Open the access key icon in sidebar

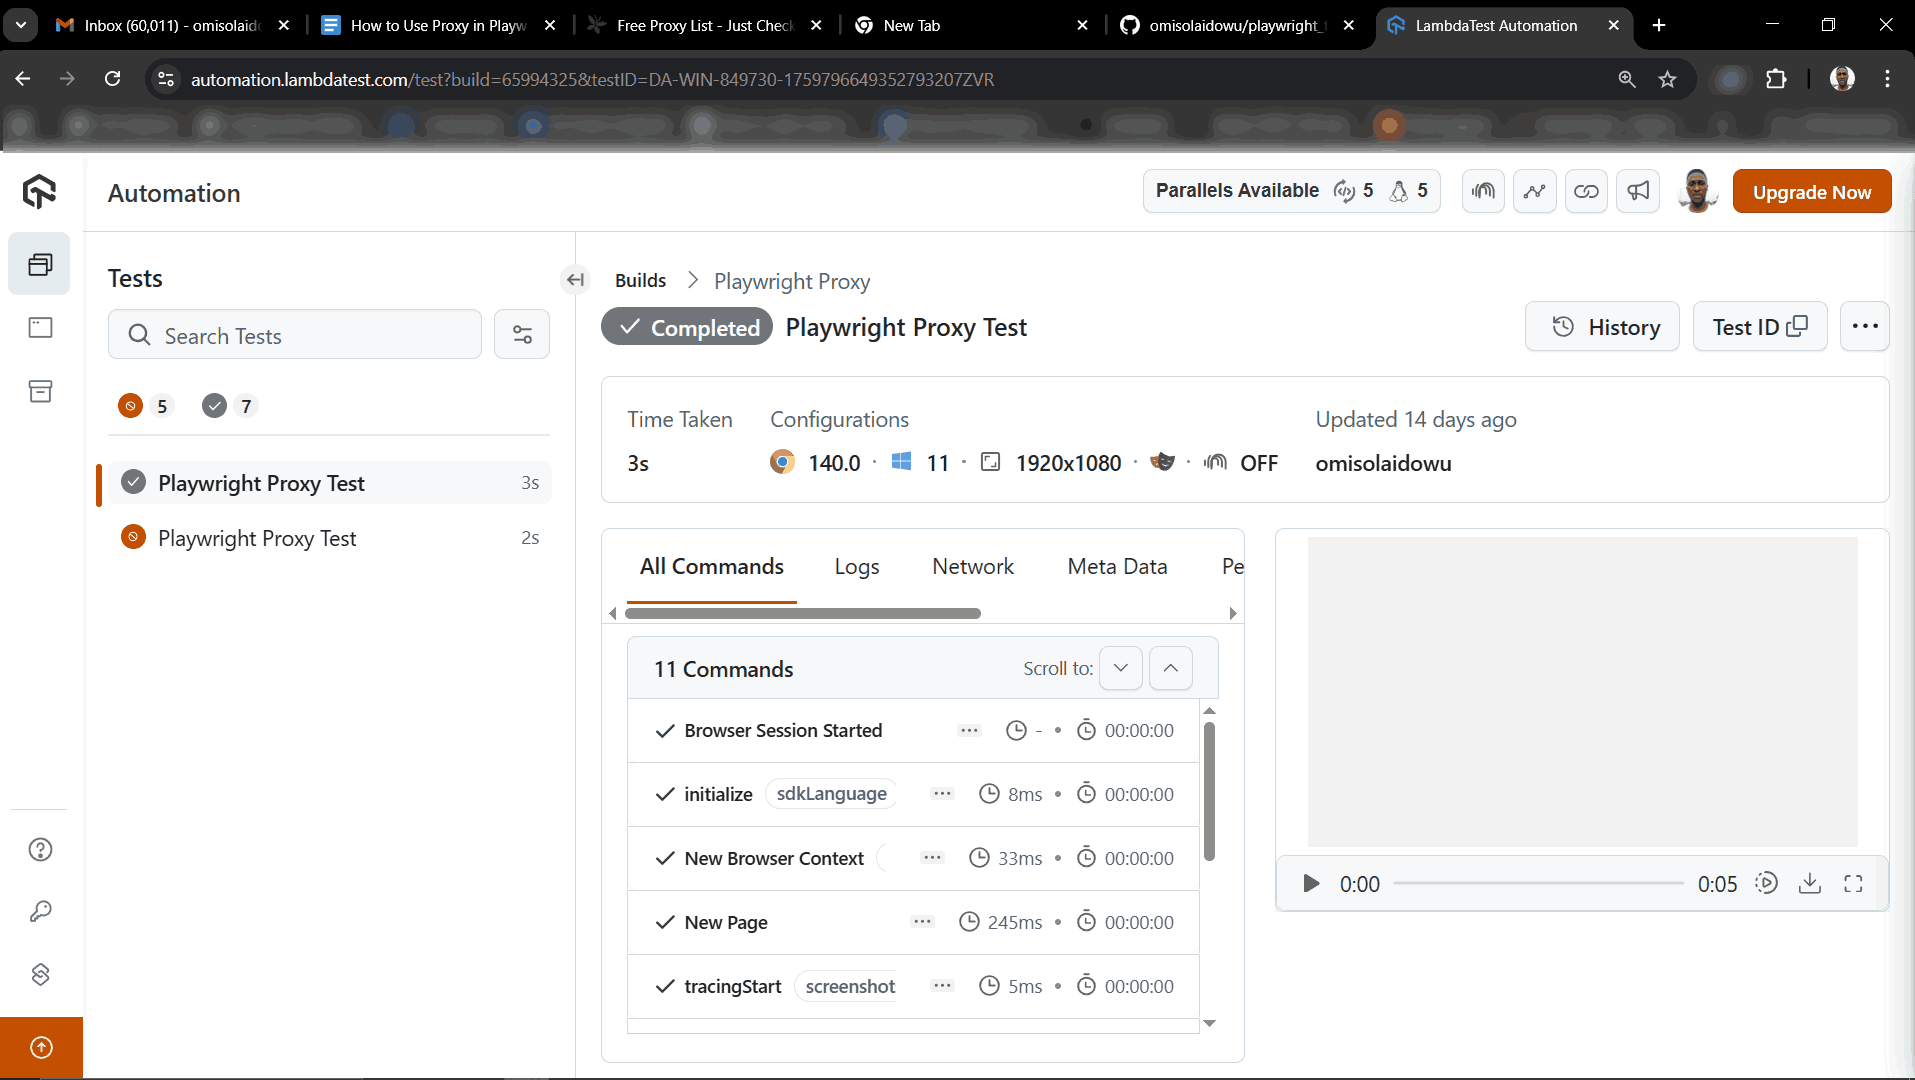[40, 911]
